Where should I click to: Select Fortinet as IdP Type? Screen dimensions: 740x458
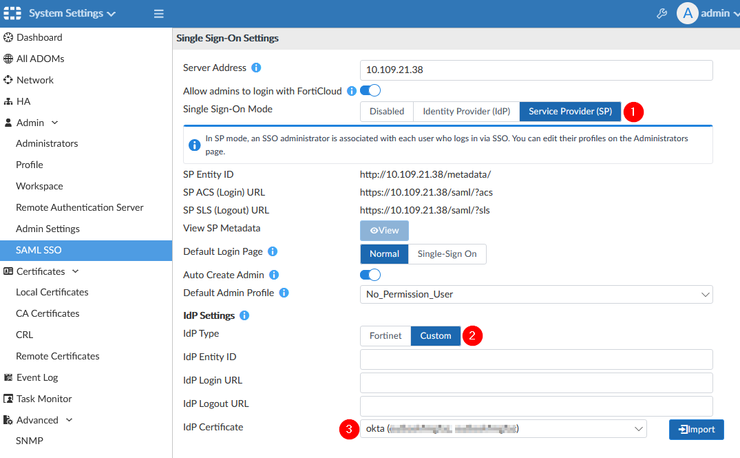point(385,336)
